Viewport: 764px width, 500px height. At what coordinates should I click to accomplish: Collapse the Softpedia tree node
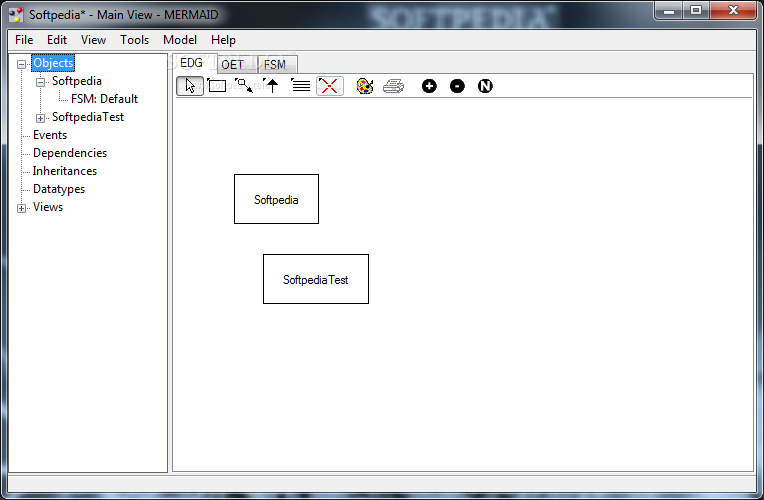[40, 82]
